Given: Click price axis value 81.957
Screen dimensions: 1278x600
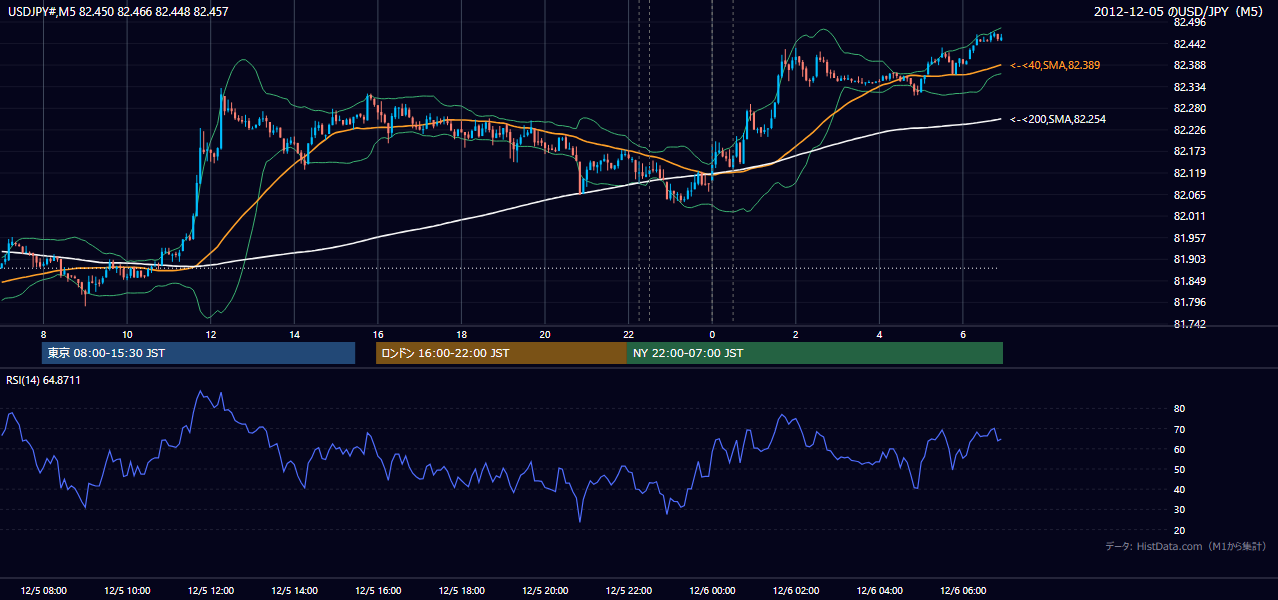Looking at the screenshot, I should [1190, 238].
